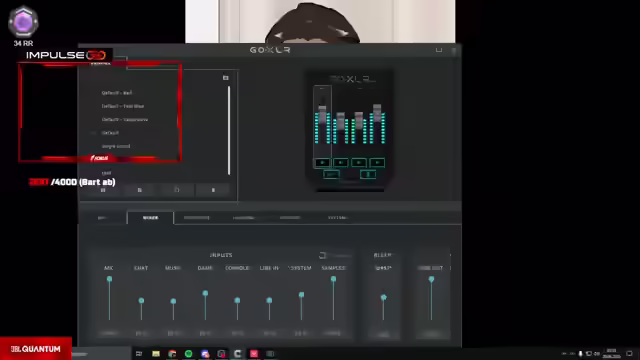Image resolution: width=640 pixels, height=360 pixels.
Task: Click the third icon button under the profile list
Action: [x=176, y=190]
